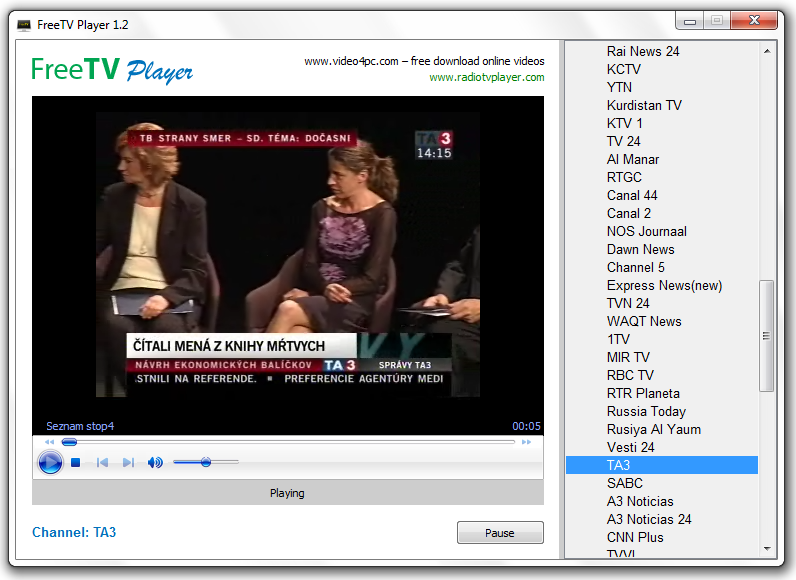Select Rai News 24 channel
This screenshot has width=796, height=580.
661,51
